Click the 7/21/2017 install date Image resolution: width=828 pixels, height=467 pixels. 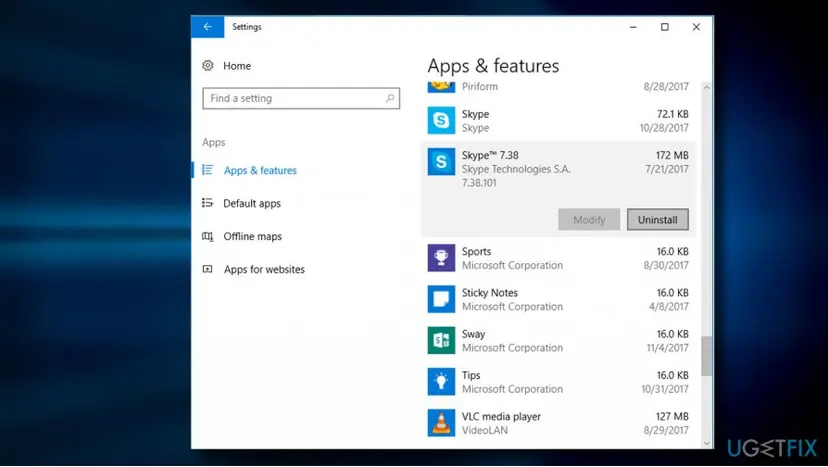[x=667, y=169]
